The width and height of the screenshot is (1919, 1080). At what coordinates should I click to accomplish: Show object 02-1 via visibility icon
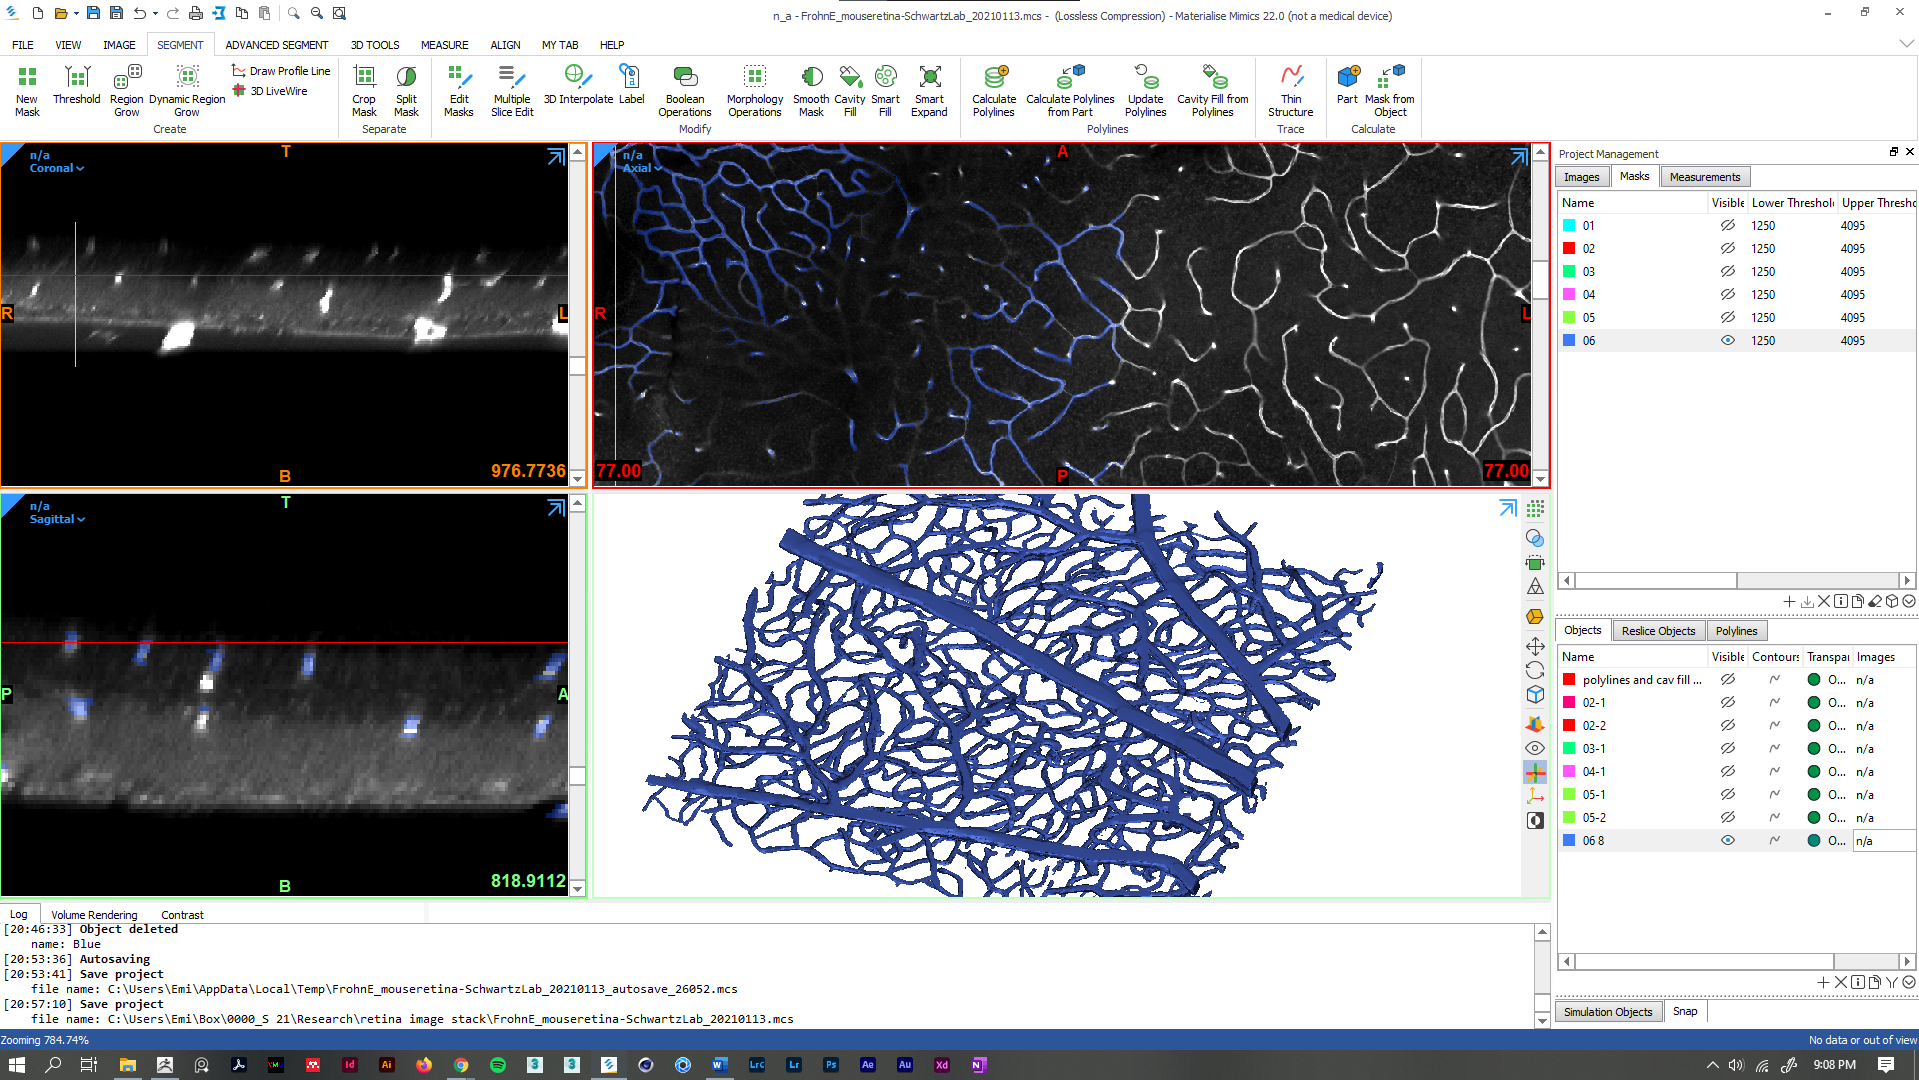click(x=1727, y=702)
